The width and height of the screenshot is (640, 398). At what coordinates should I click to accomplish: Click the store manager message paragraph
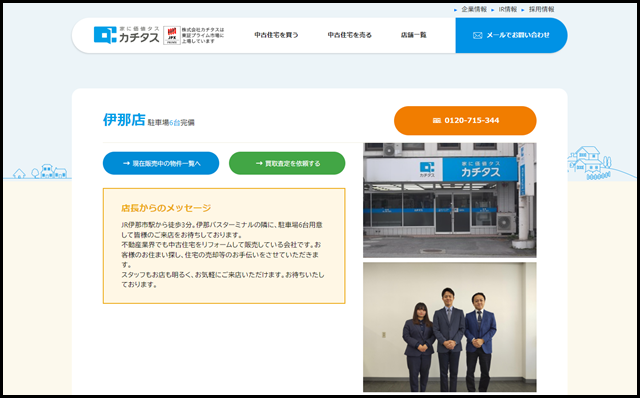pos(223,255)
